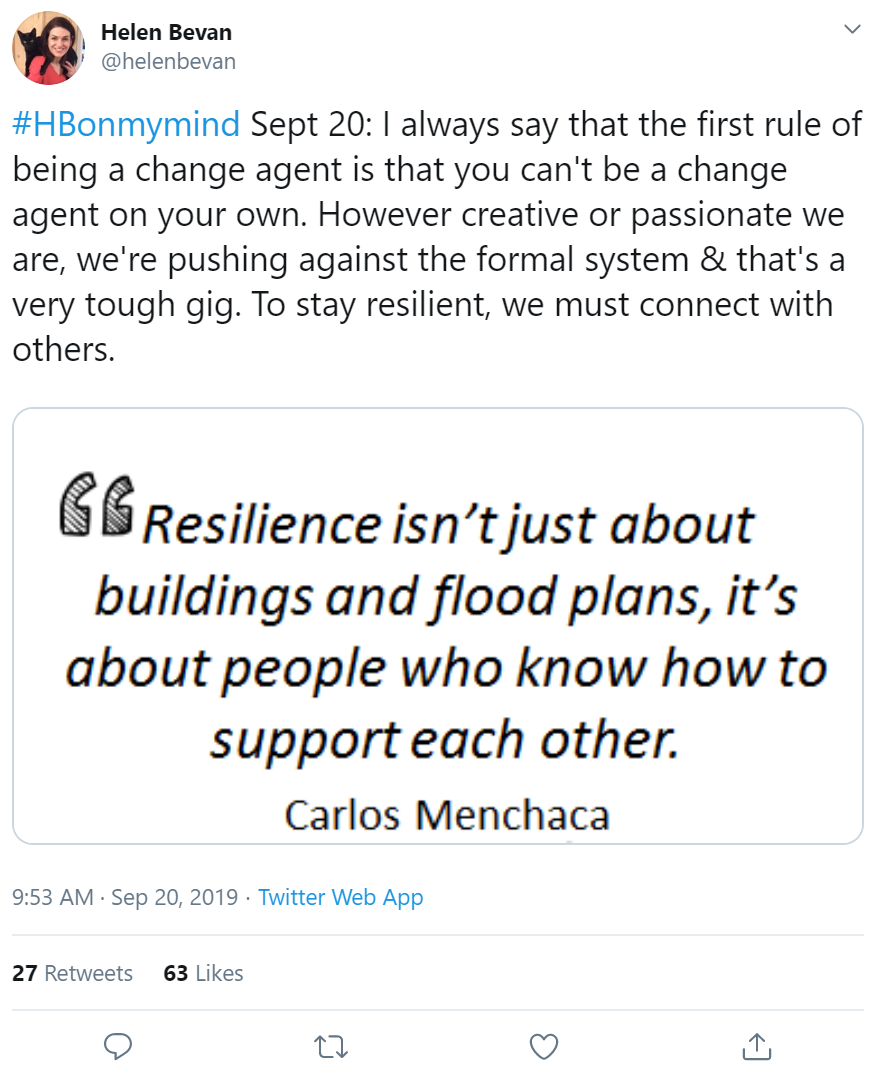View the list of 63 Likes
This screenshot has width=881, height=1074.
203,973
